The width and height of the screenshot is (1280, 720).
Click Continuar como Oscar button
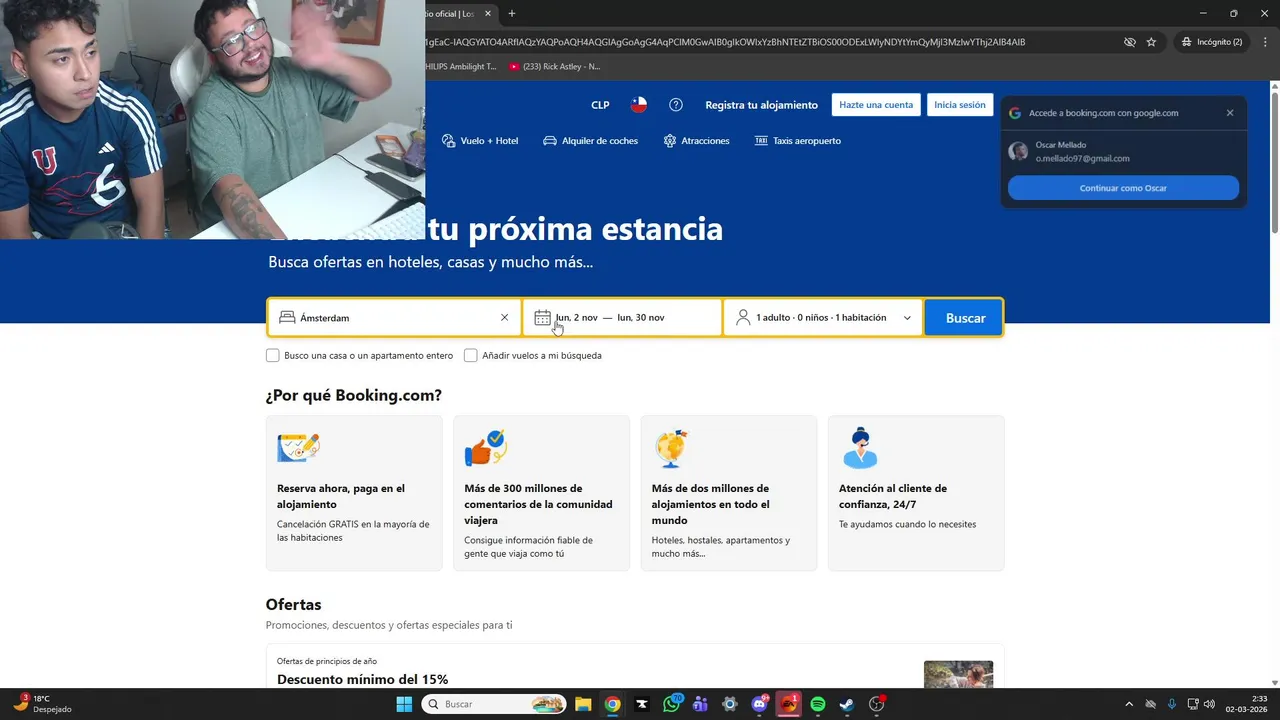(x=1123, y=188)
